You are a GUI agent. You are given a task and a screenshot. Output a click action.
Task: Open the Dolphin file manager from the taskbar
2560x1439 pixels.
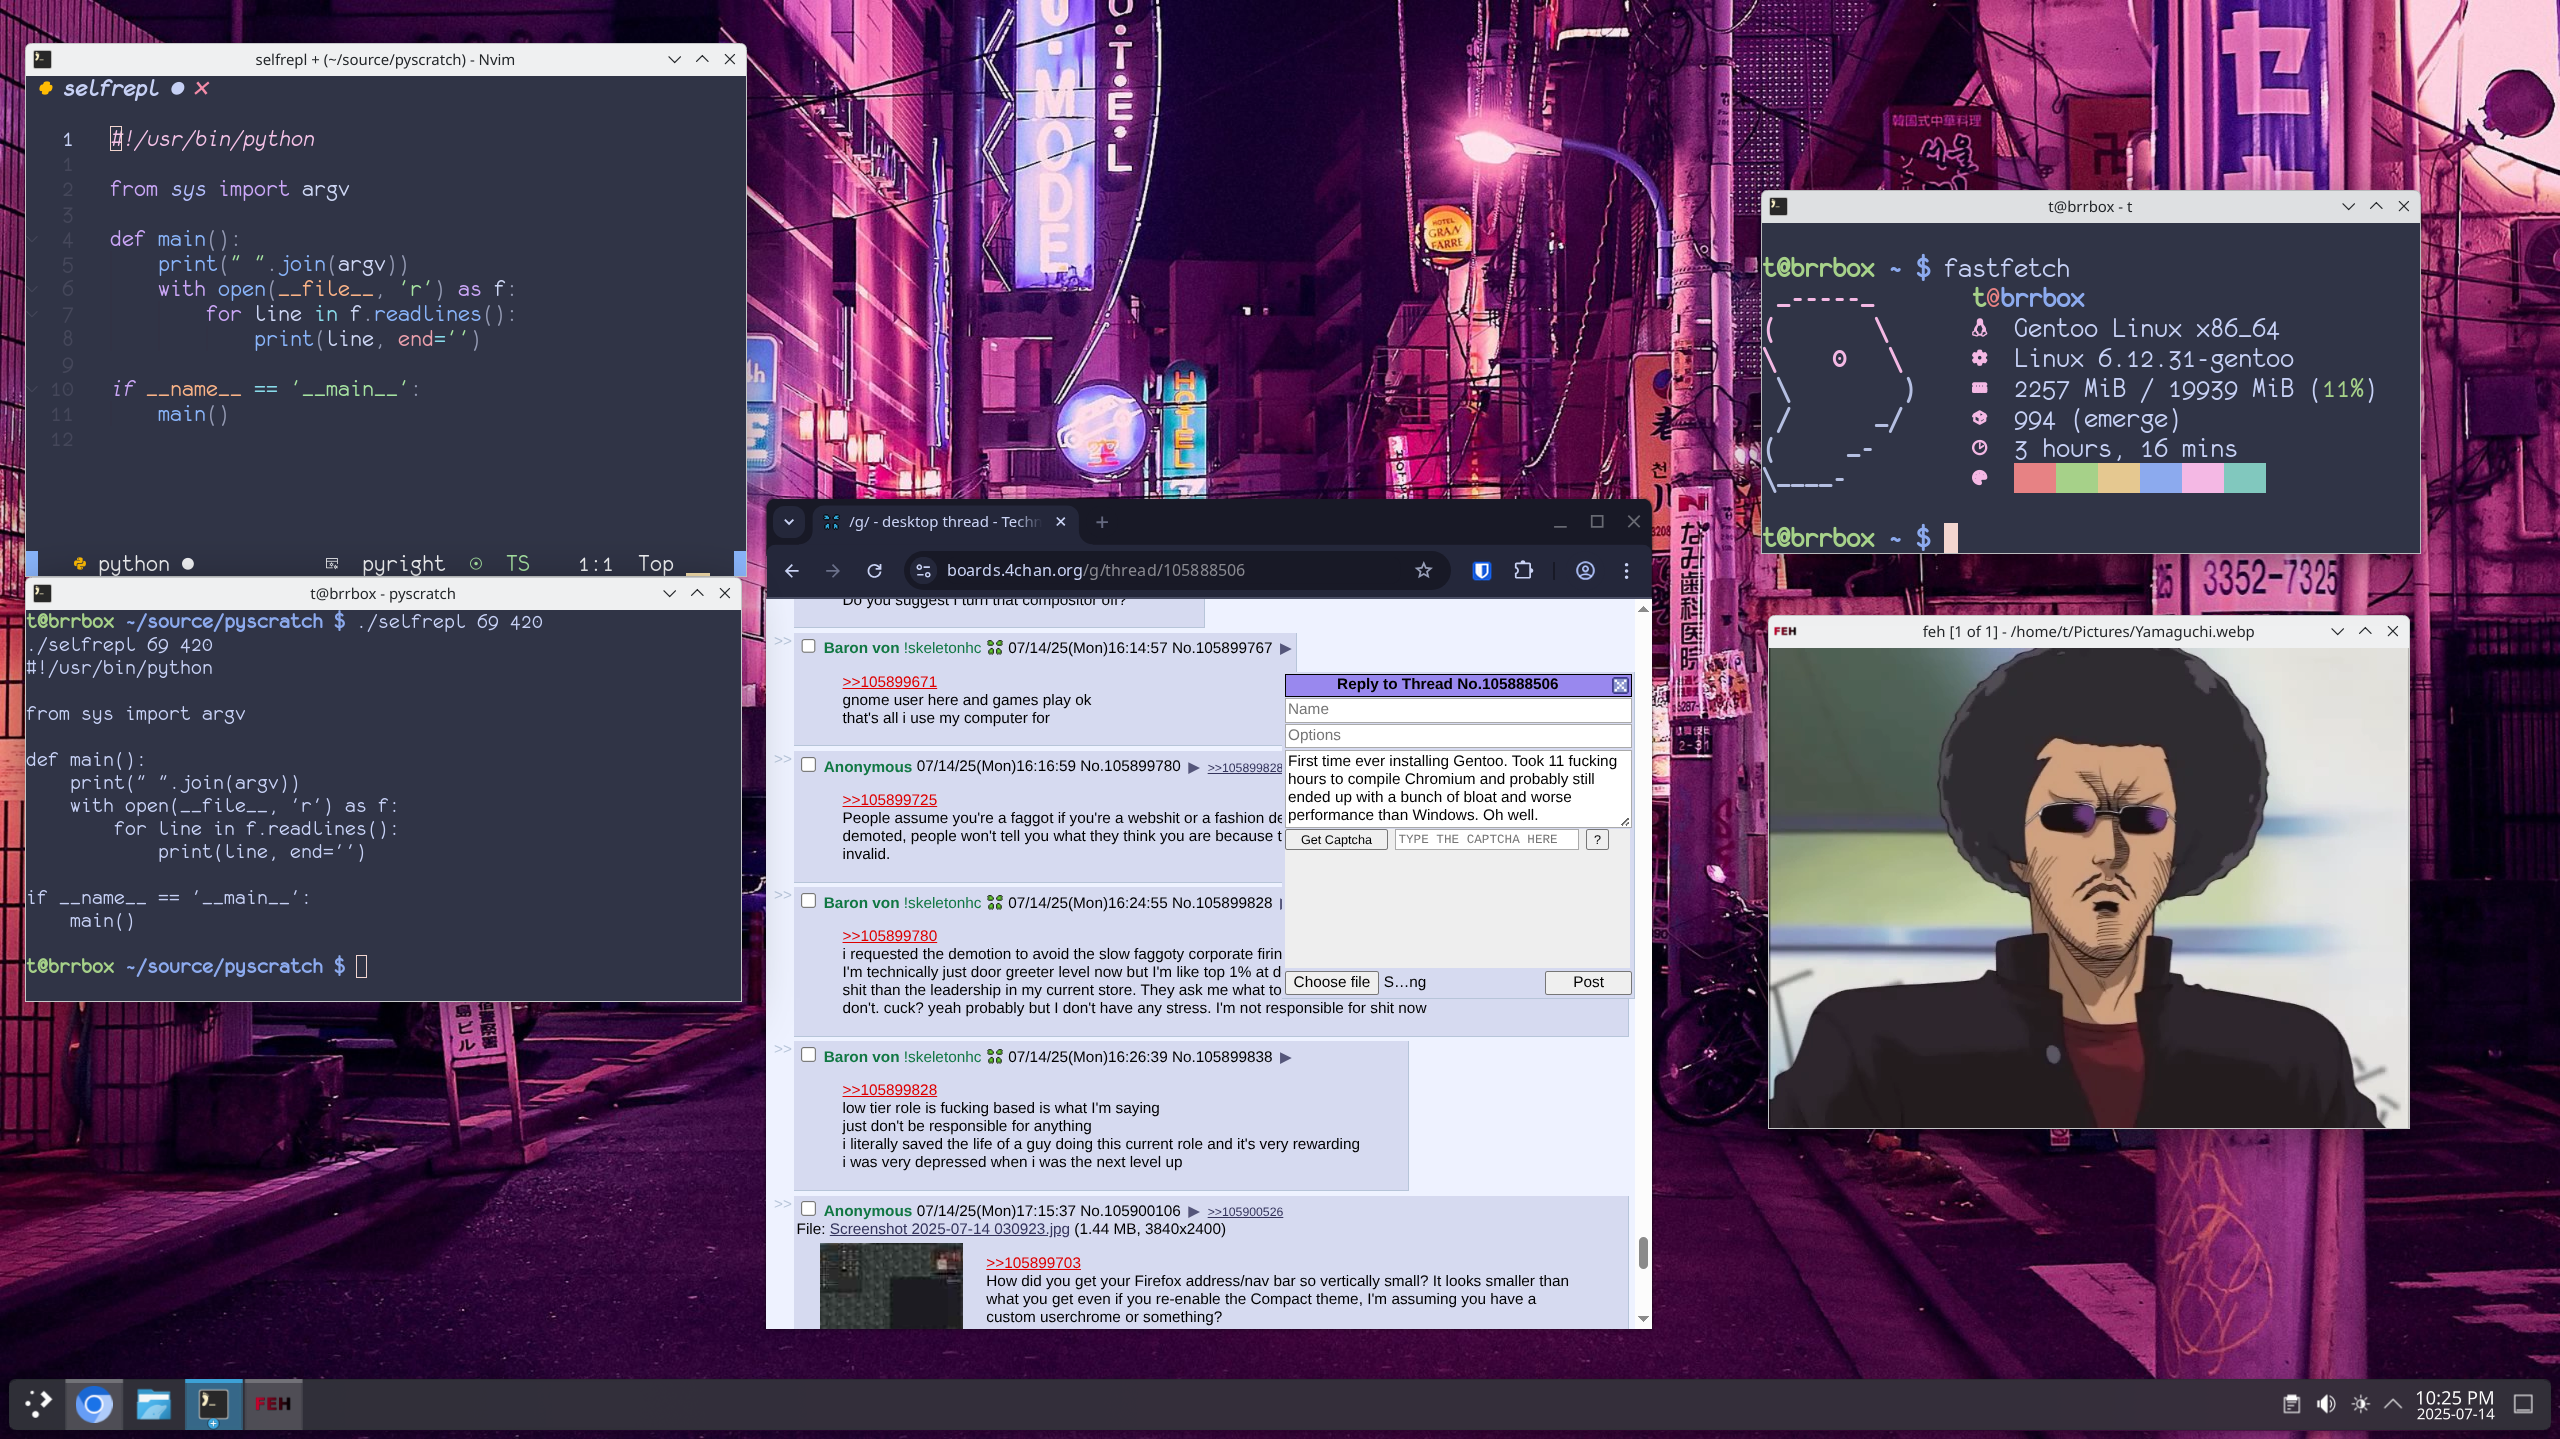(153, 1404)
